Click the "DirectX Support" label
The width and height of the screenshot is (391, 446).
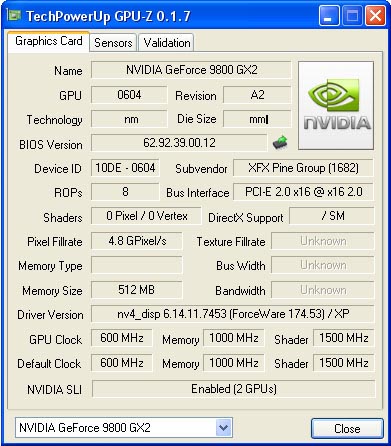pyautogui.click(x=246, y=218)
